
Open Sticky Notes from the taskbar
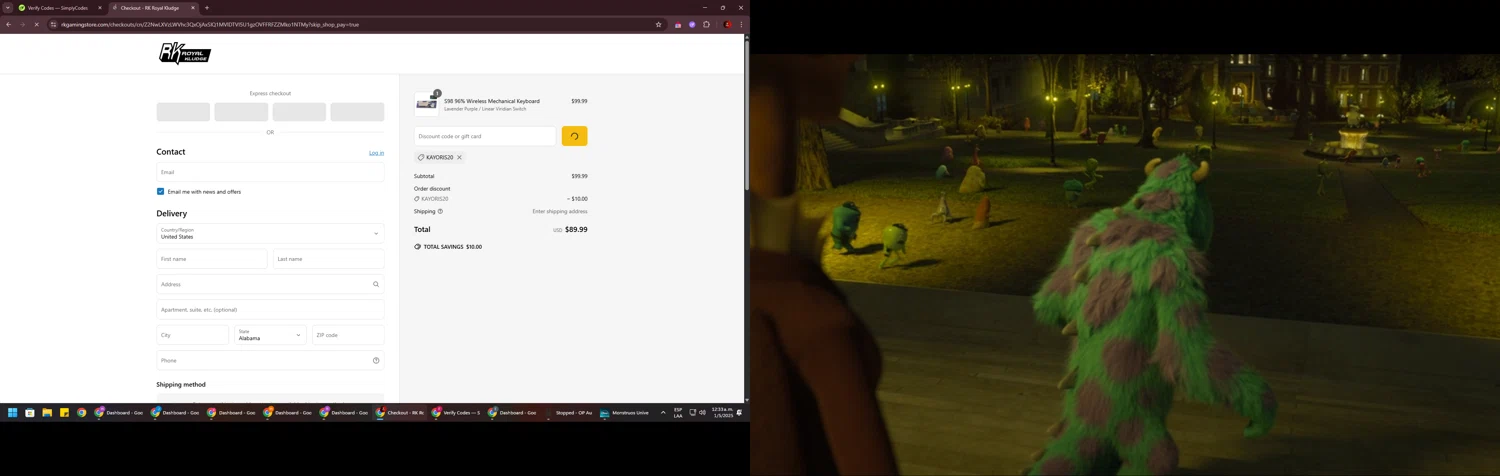click(x=64, y=412)
